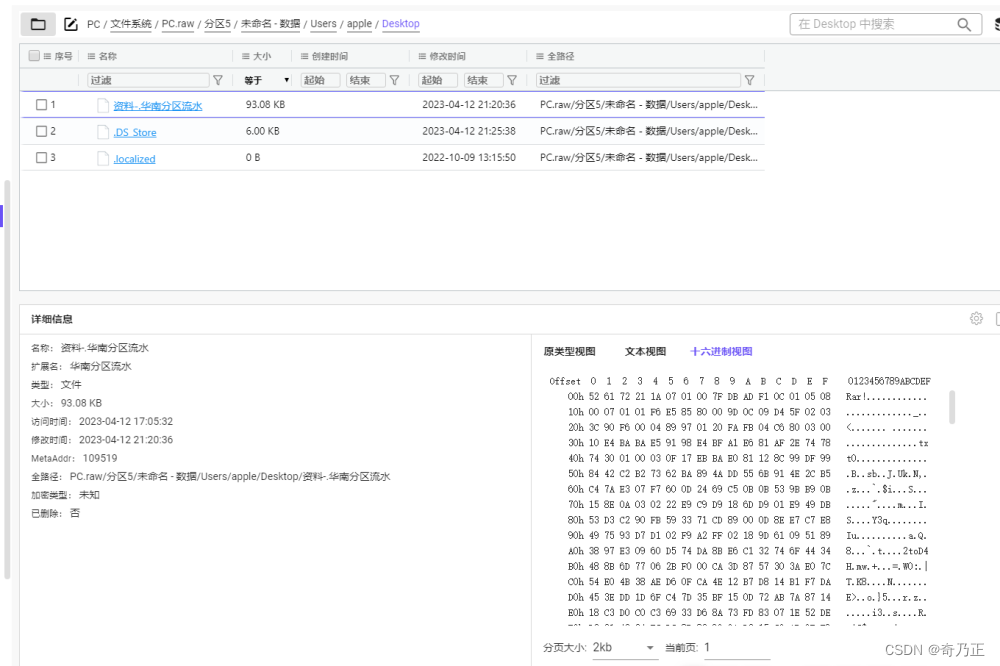The width and height of the screenshot is (1000, 666).
Task: Sort by 序号 column header
Action: click(63, 56)
